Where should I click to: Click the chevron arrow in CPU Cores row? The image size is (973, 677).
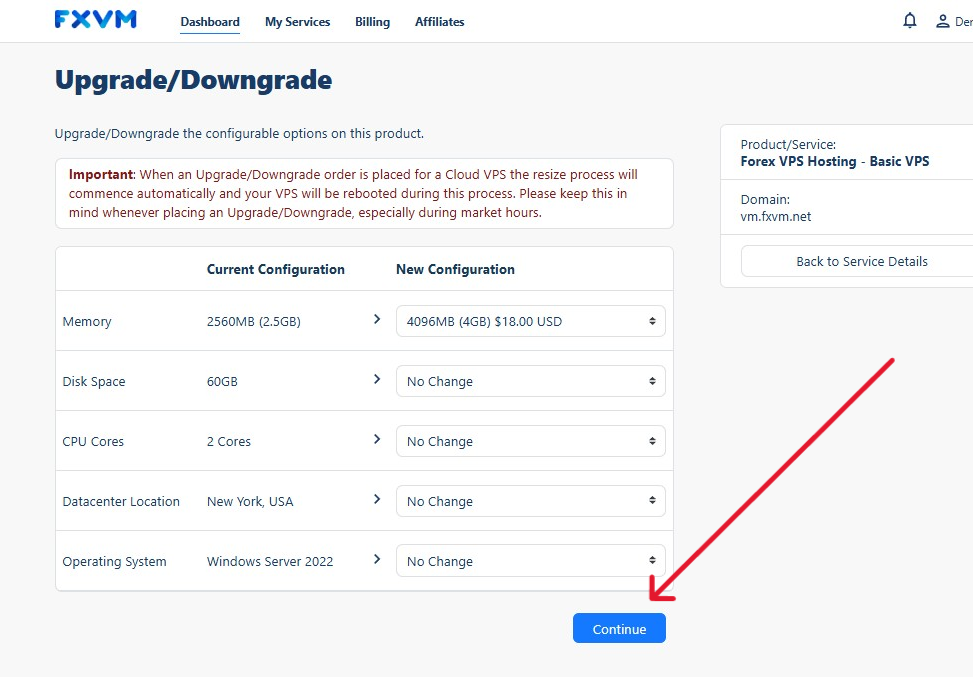pyautogui.click(x=377, y=439)
